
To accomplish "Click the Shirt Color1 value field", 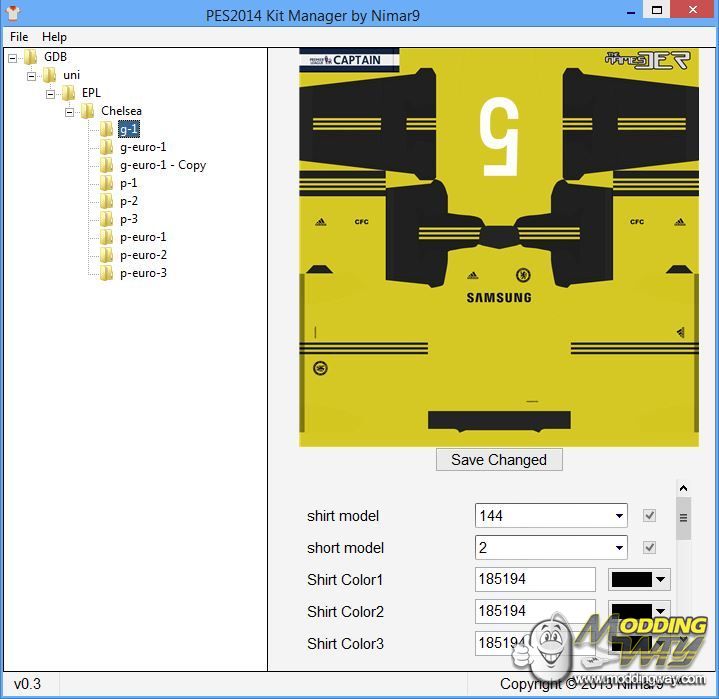I will coord(534,580).
